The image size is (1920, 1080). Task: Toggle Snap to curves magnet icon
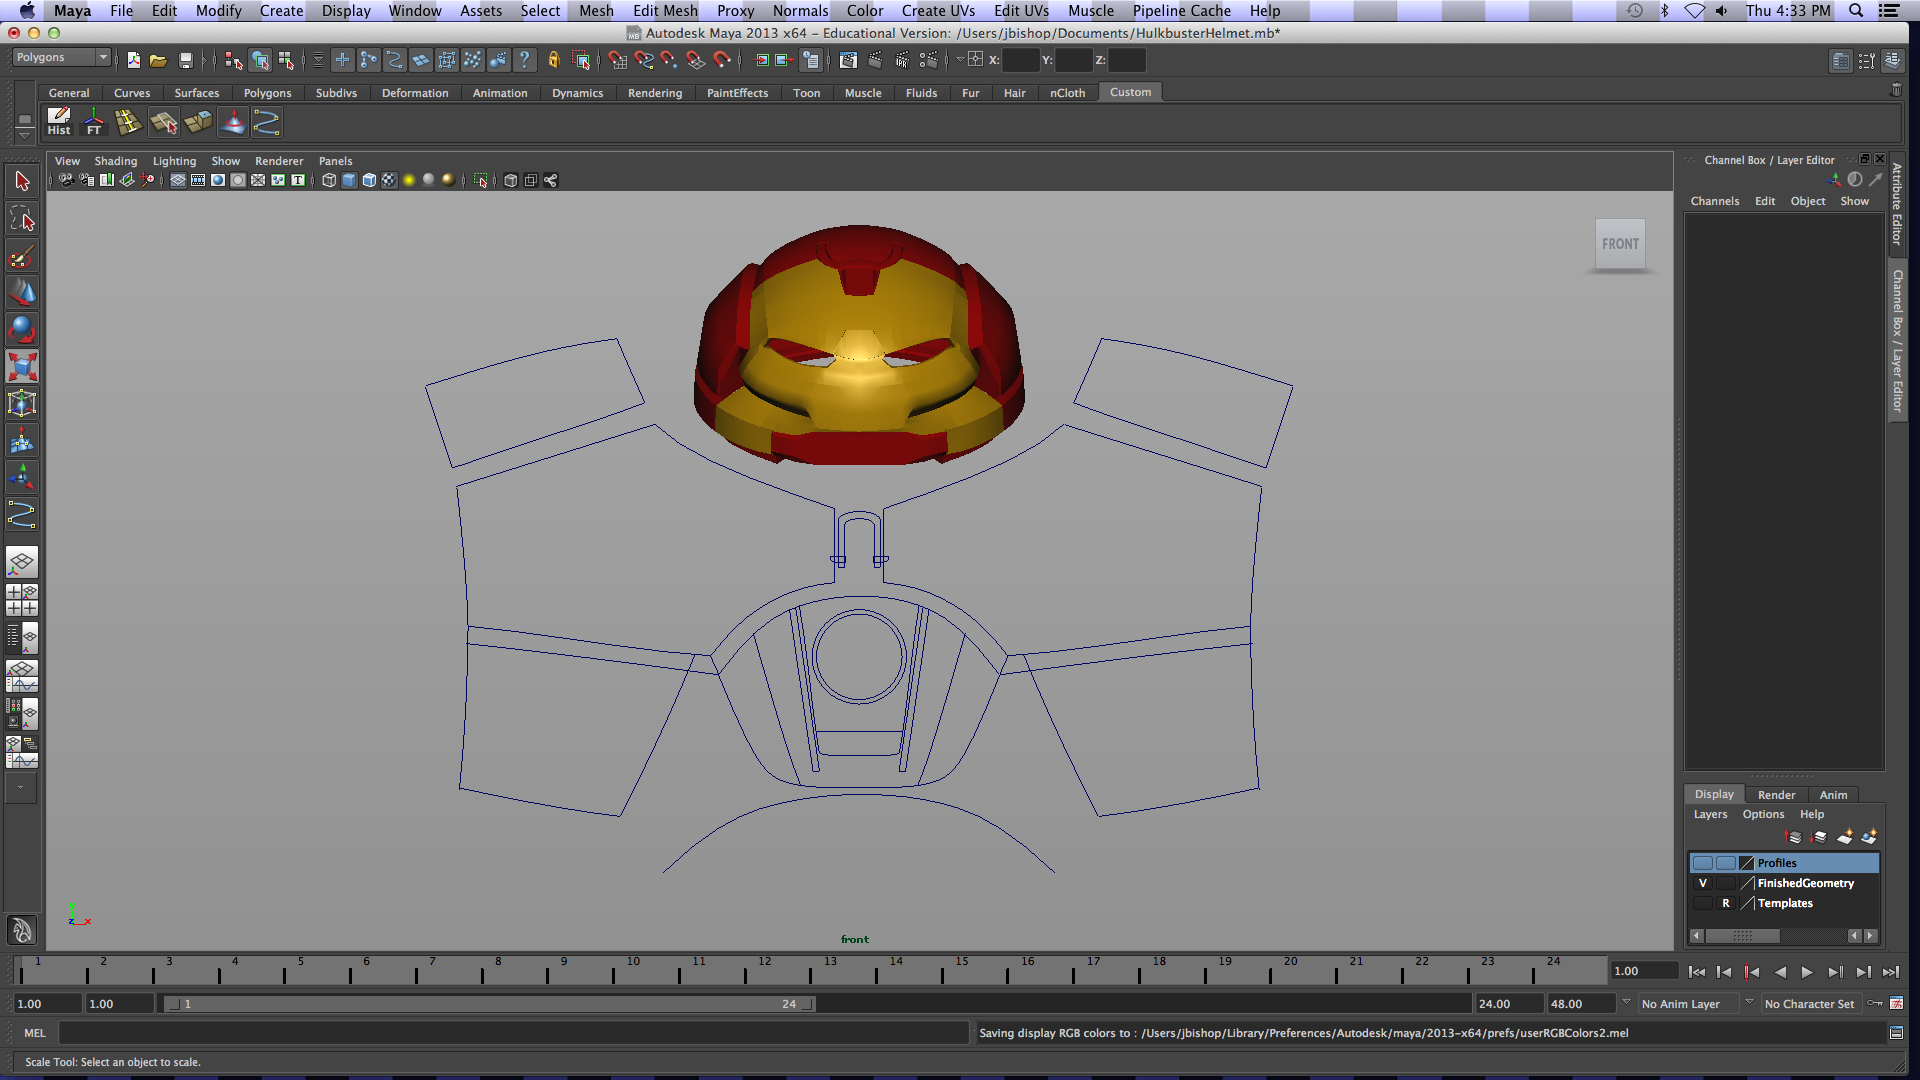click(x=643, y=60)
